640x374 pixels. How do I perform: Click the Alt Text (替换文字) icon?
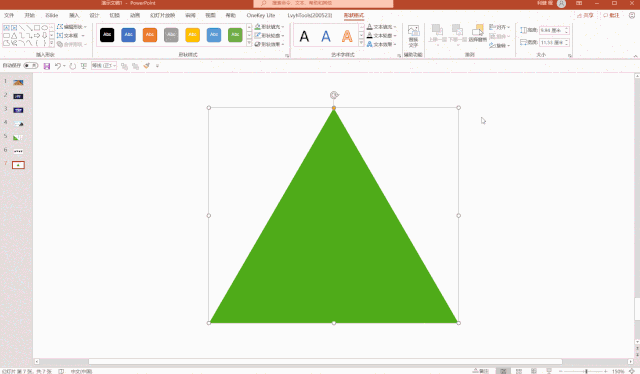click(x=413, y=36)
